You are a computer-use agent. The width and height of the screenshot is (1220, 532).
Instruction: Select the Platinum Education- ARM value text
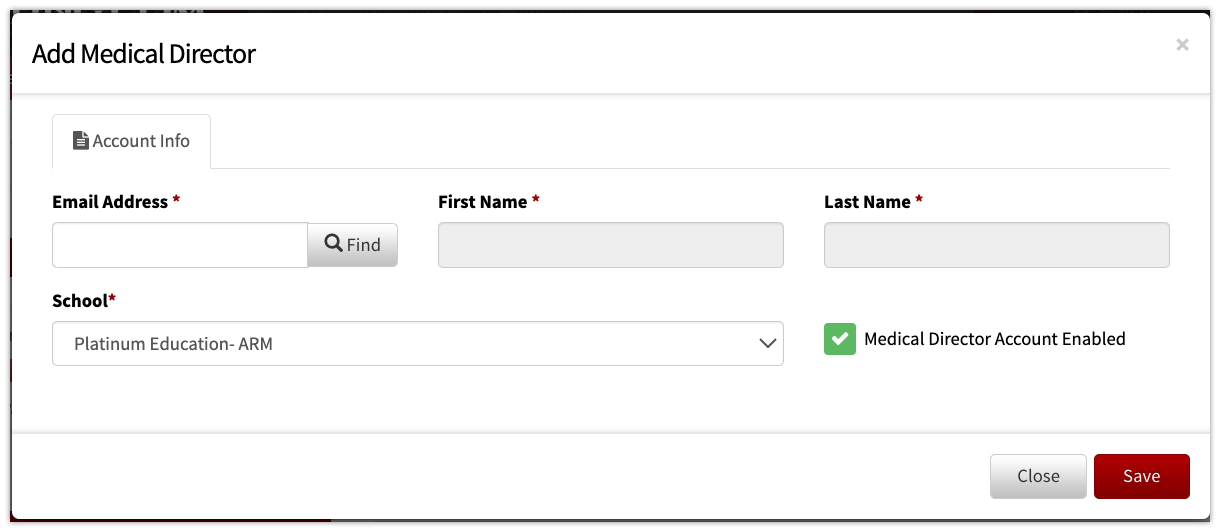[173, 343]
